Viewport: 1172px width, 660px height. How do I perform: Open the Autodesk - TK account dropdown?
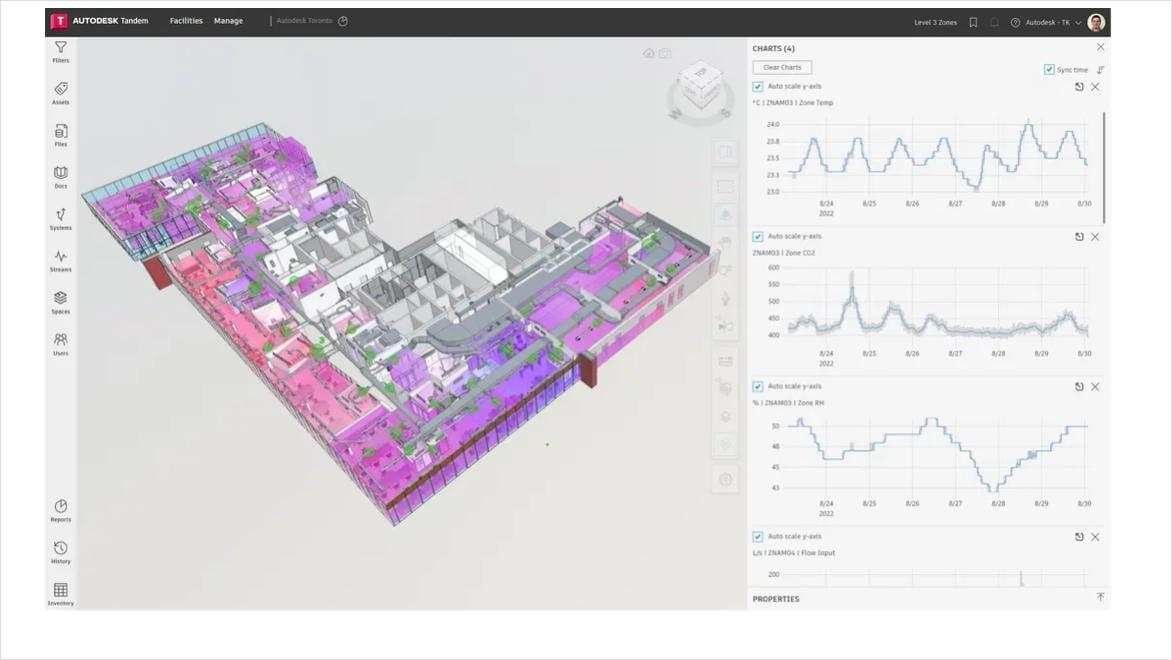point(1052,22)
